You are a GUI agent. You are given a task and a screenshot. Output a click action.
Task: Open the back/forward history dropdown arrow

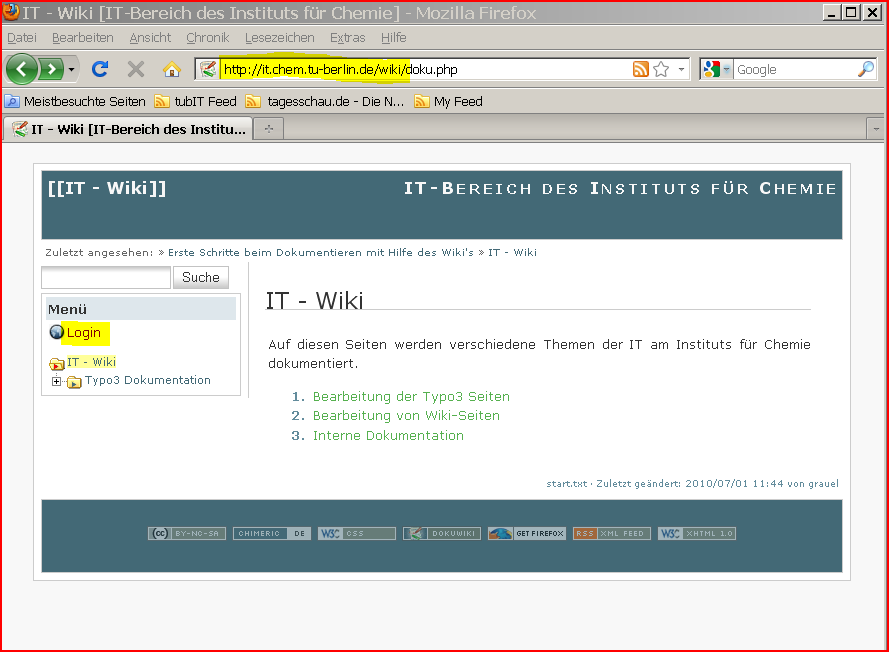tap(72, 69)
